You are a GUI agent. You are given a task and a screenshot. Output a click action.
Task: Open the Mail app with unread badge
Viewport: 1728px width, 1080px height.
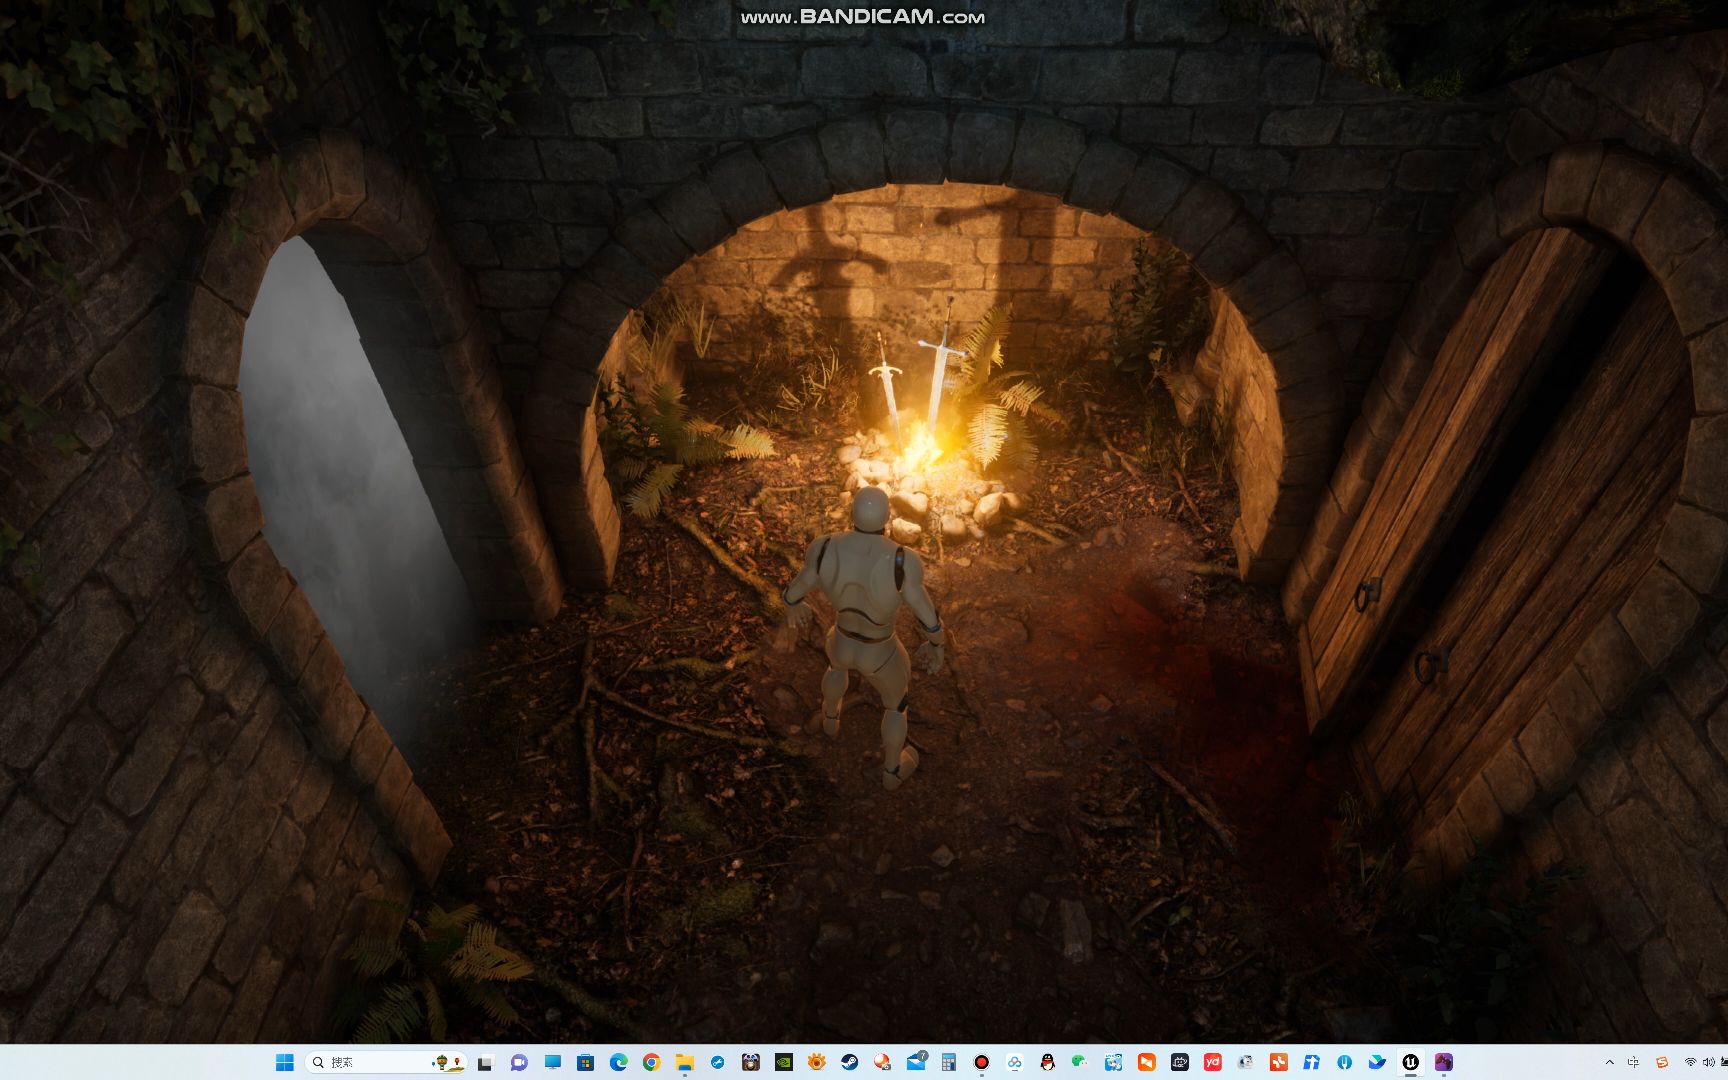[x=916, y=1062]
